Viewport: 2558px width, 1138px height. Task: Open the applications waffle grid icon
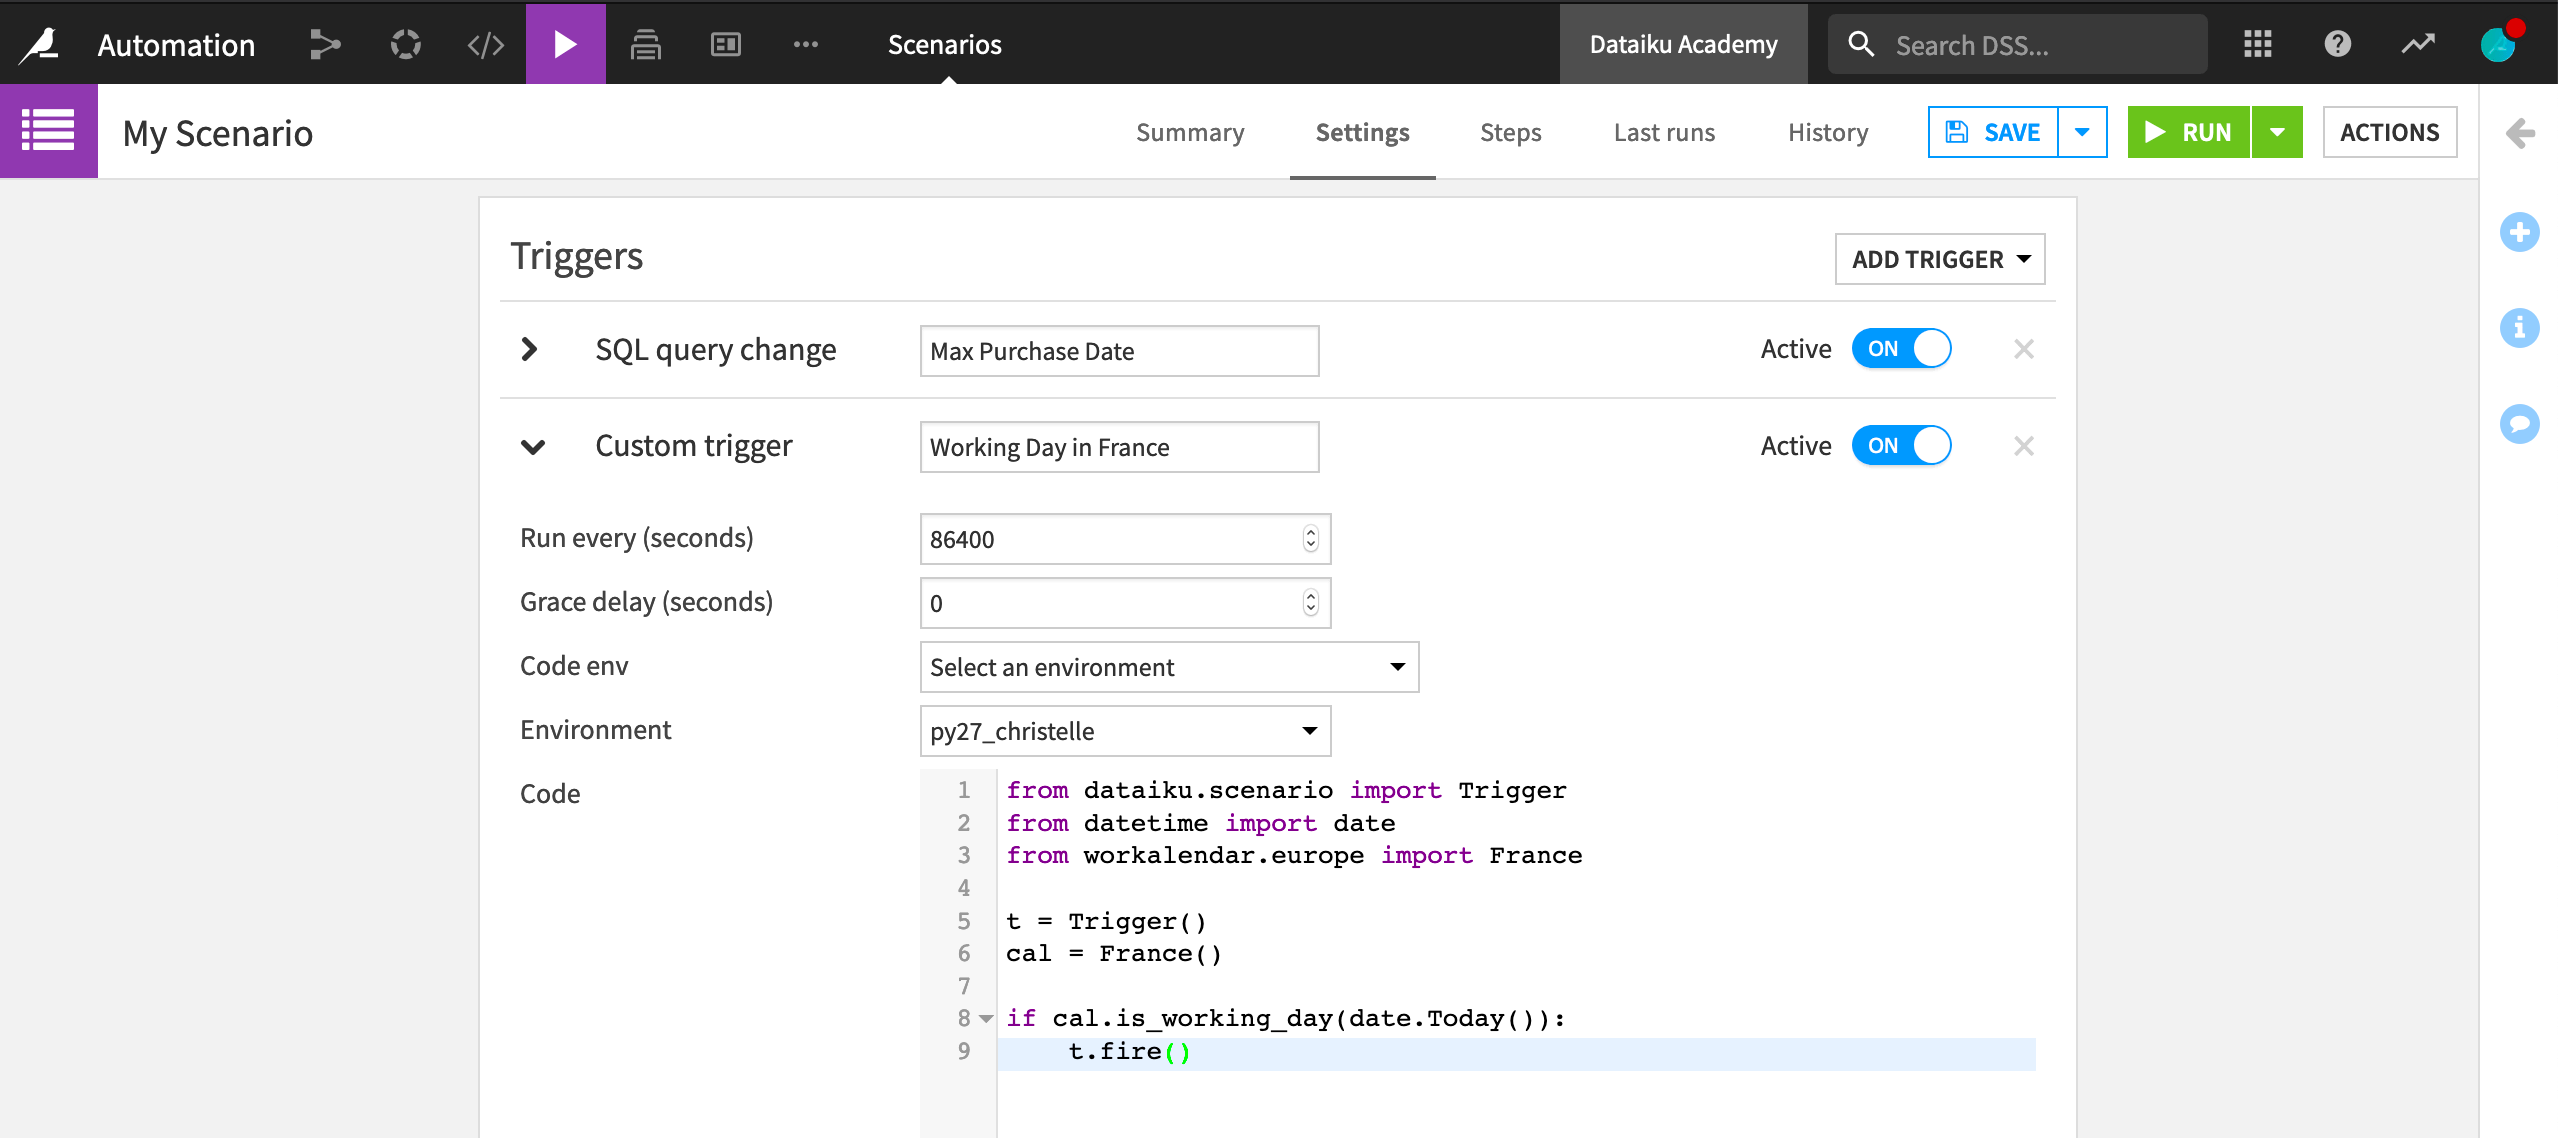(2258, 44)
